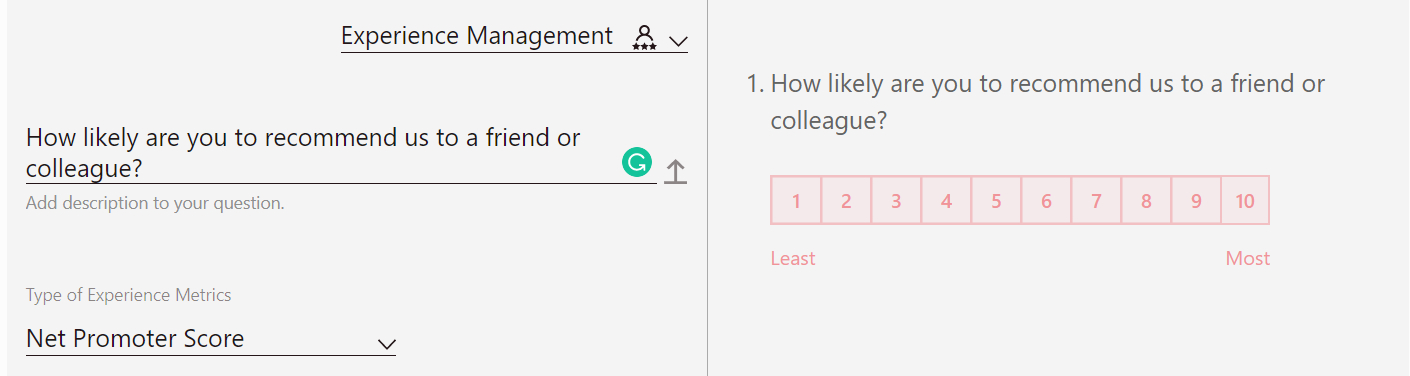1410x376 pixels.
Task: Select rating 2 on the scale
Action: tap(846, 200)
